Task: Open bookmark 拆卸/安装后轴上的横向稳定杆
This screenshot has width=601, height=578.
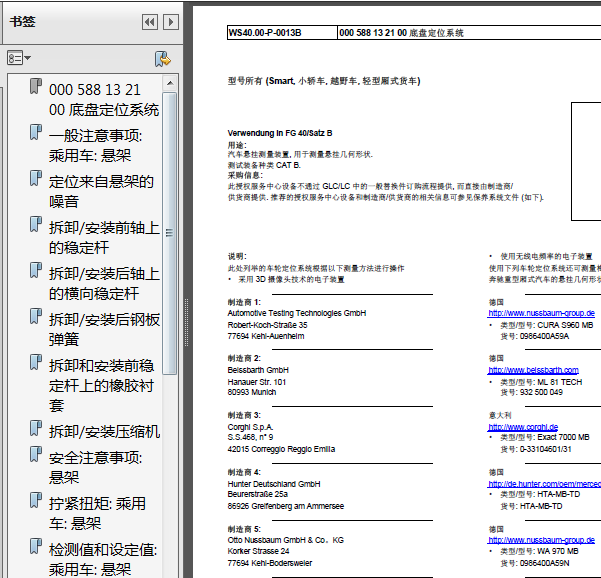Action: click(x=104, y=283)
